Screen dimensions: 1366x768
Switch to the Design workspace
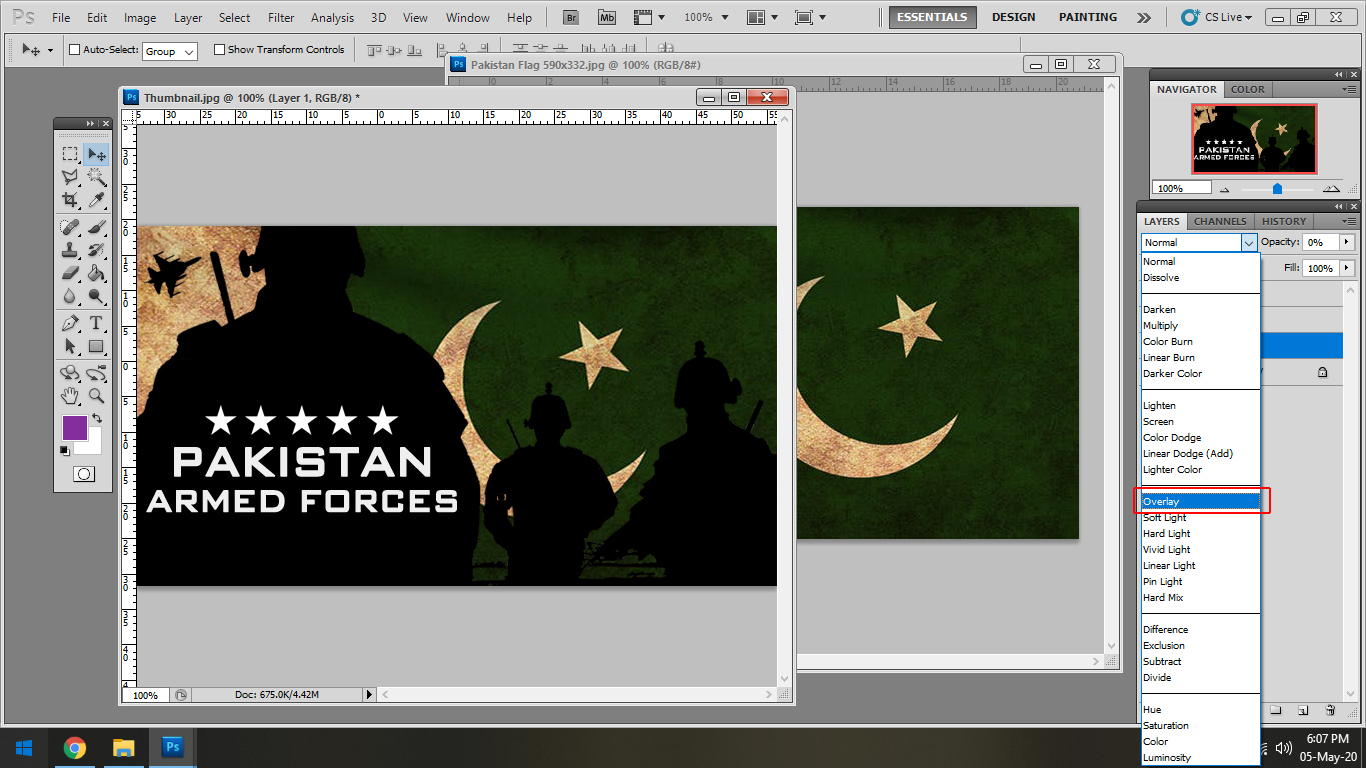pos(1013,17)
